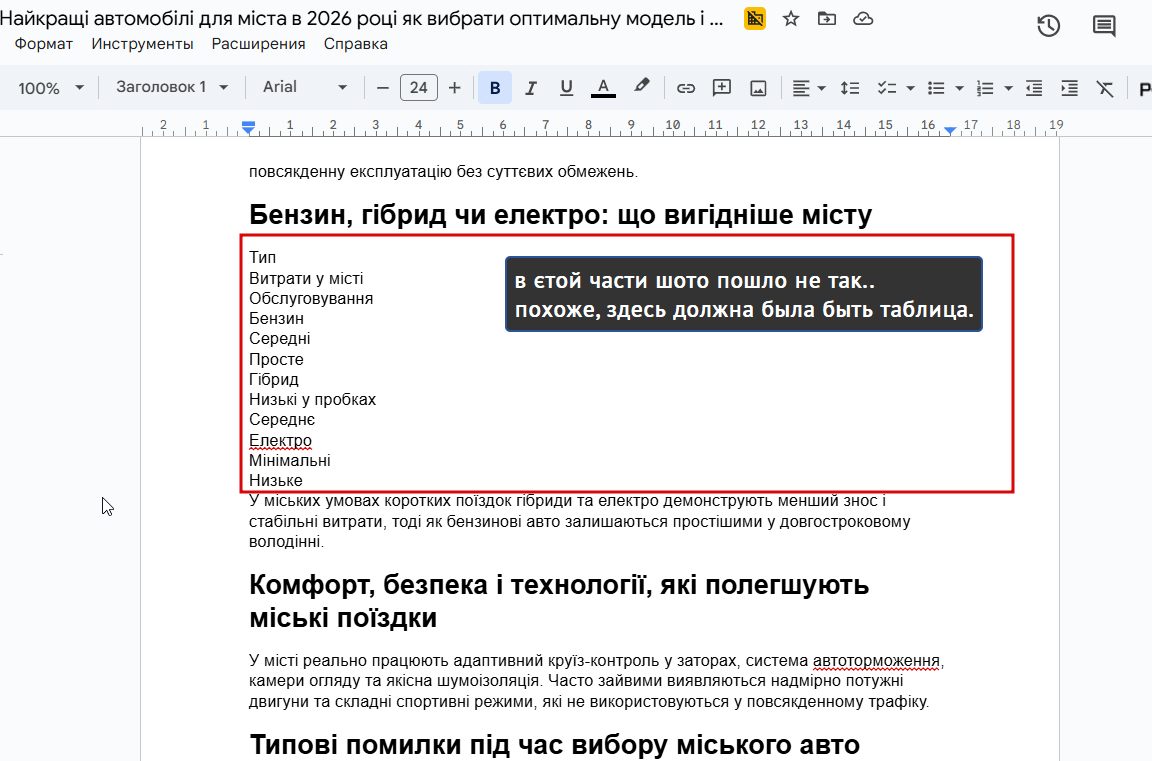Increase paragraph indent
The width and height of the screenshot is (1152, 761).
pos(1070,88)
